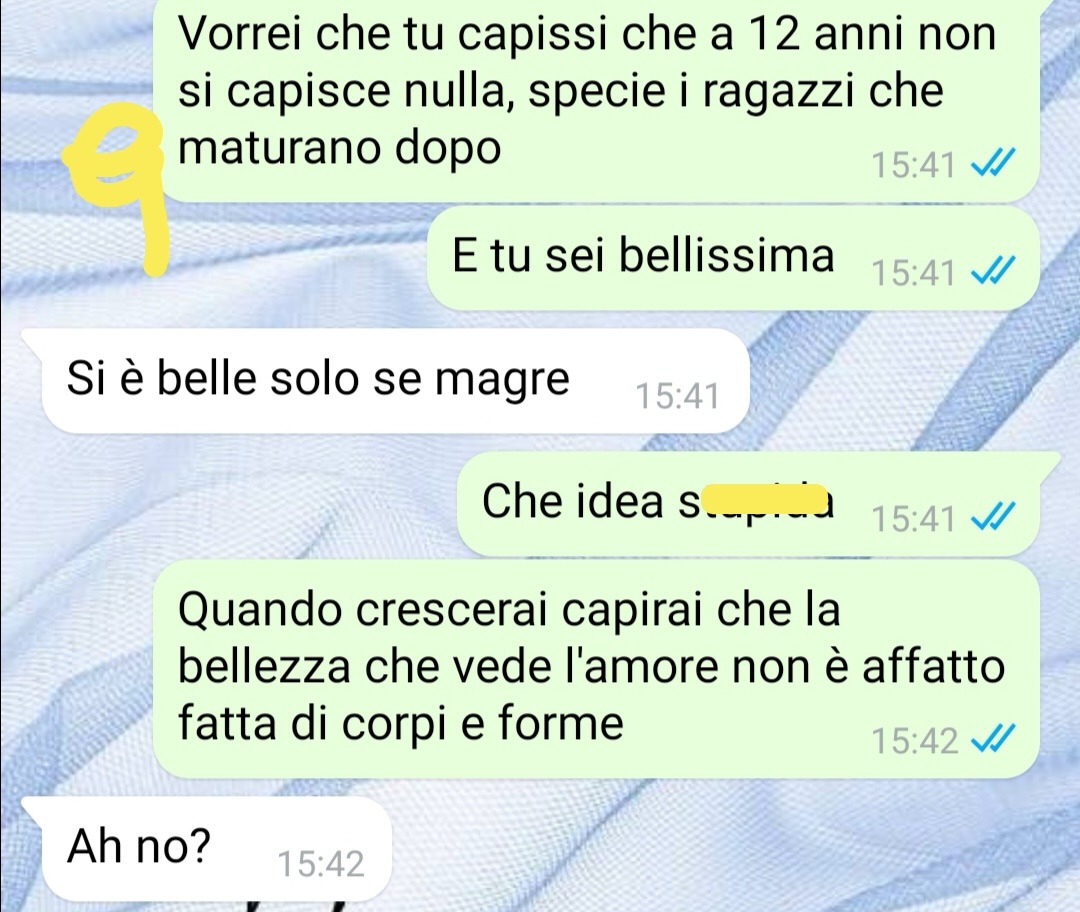Tap the double checkmark on 'maturano dopo' message

point(992,165)
